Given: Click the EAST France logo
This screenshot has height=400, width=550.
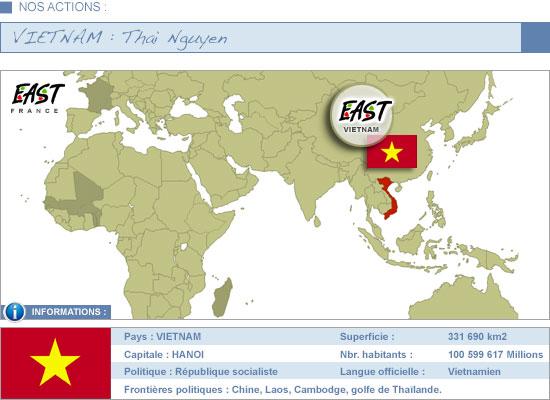Looking at the screenshot, I should pyautogui.click(x=38, y=98).
